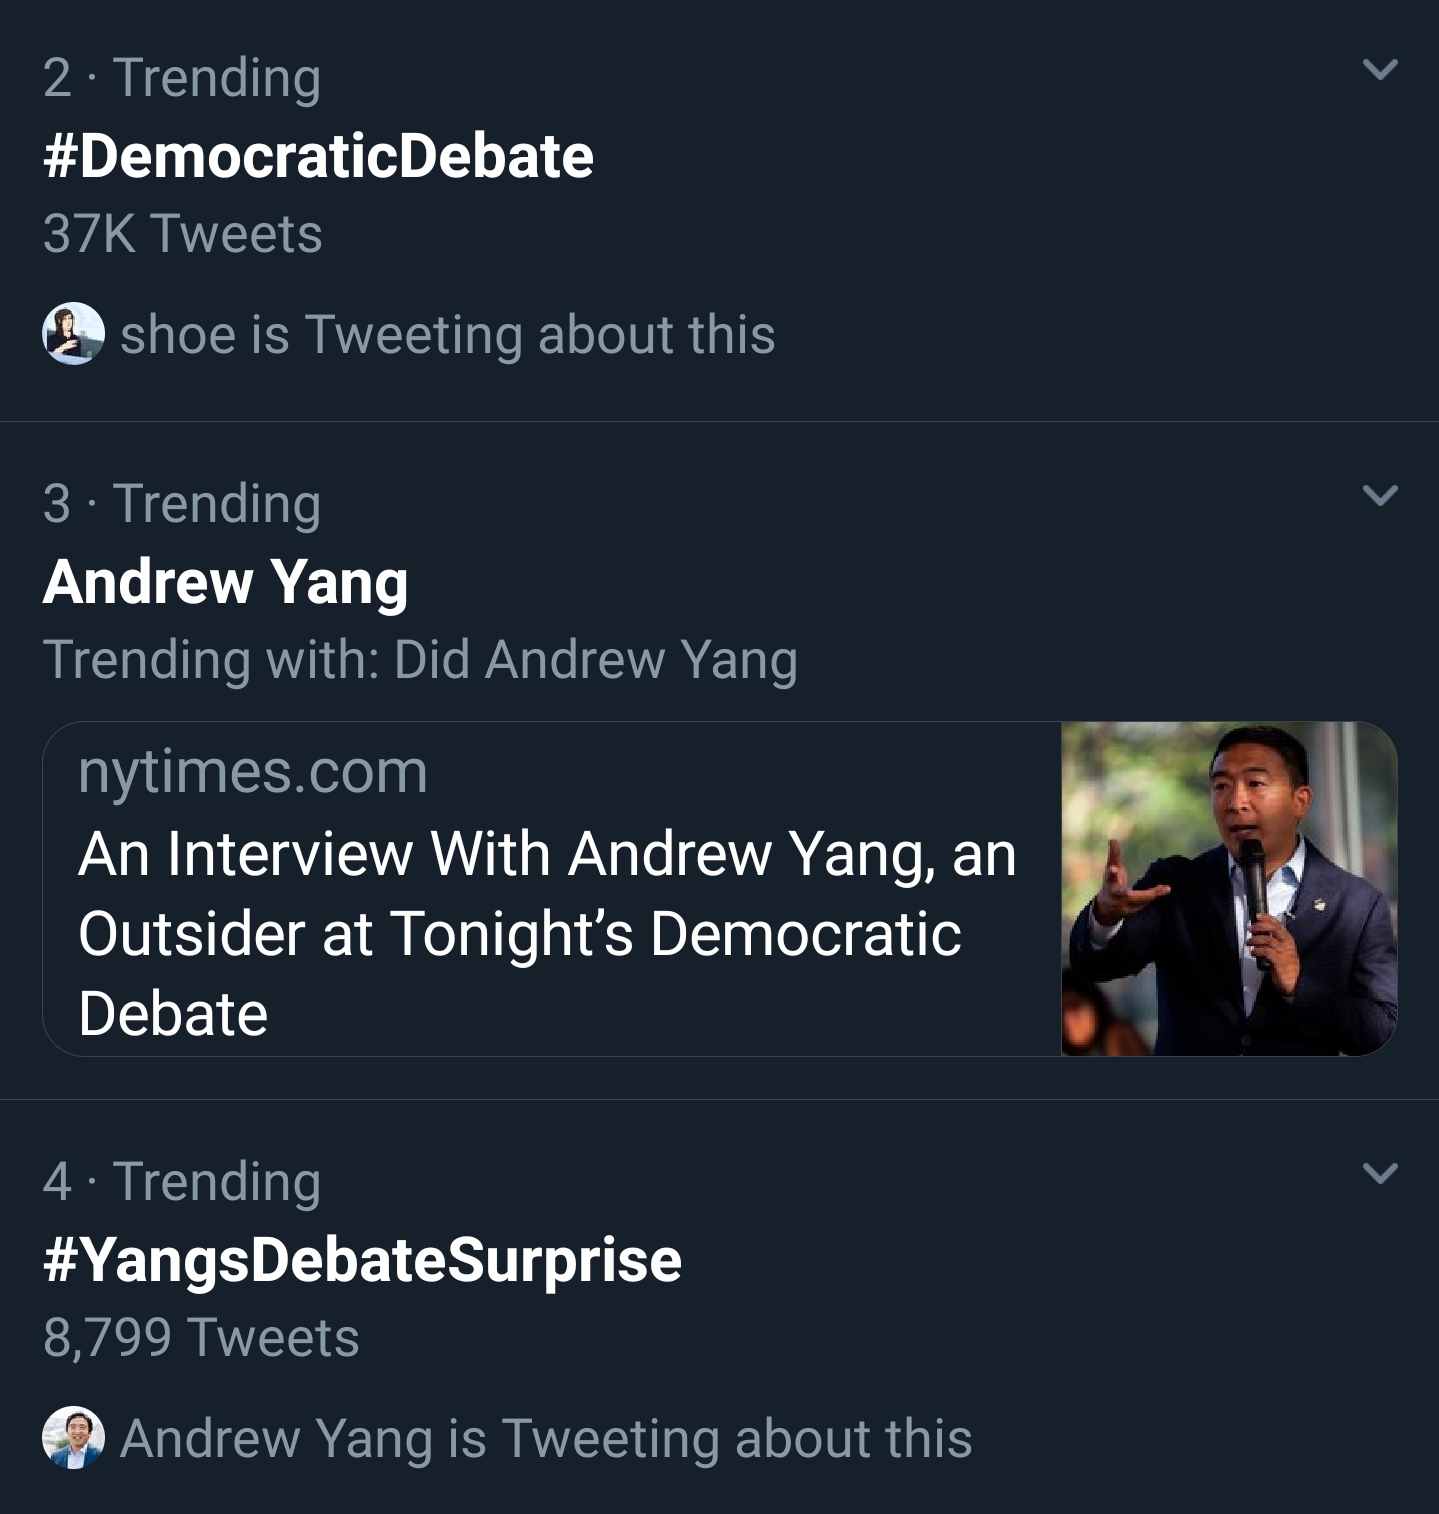Open the Andrew Yang trending topic
Screen dimensions: 1439x1514
[226, 582]
